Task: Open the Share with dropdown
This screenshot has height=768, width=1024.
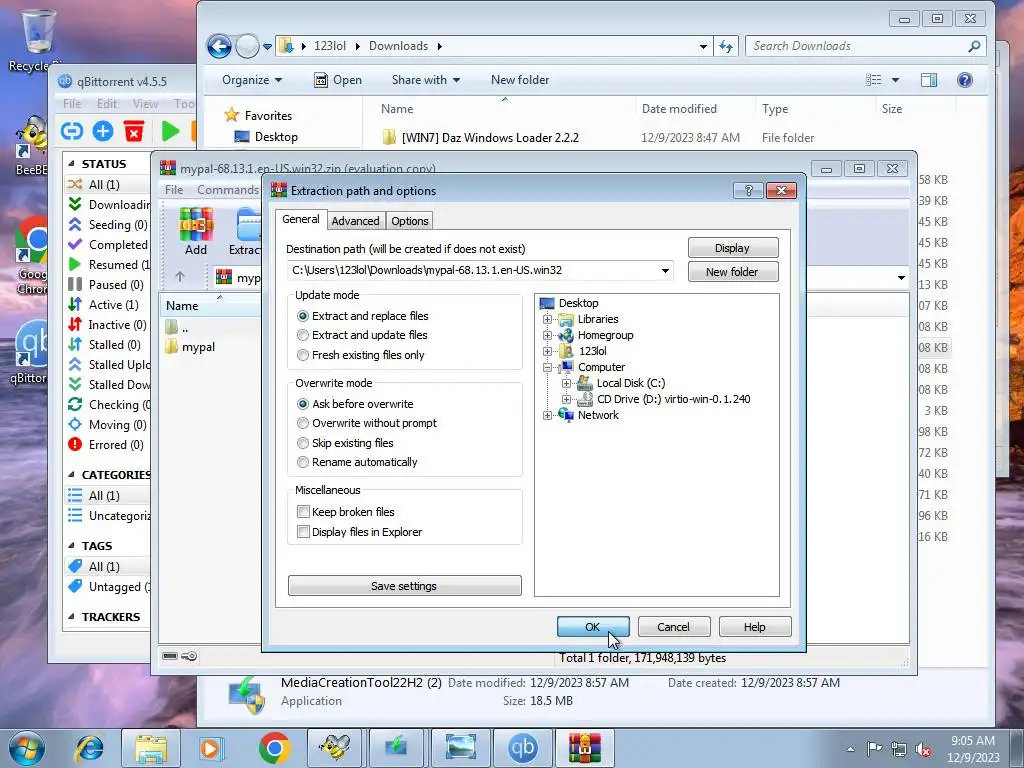Action: pyautogui.click(x=426, y=80)
